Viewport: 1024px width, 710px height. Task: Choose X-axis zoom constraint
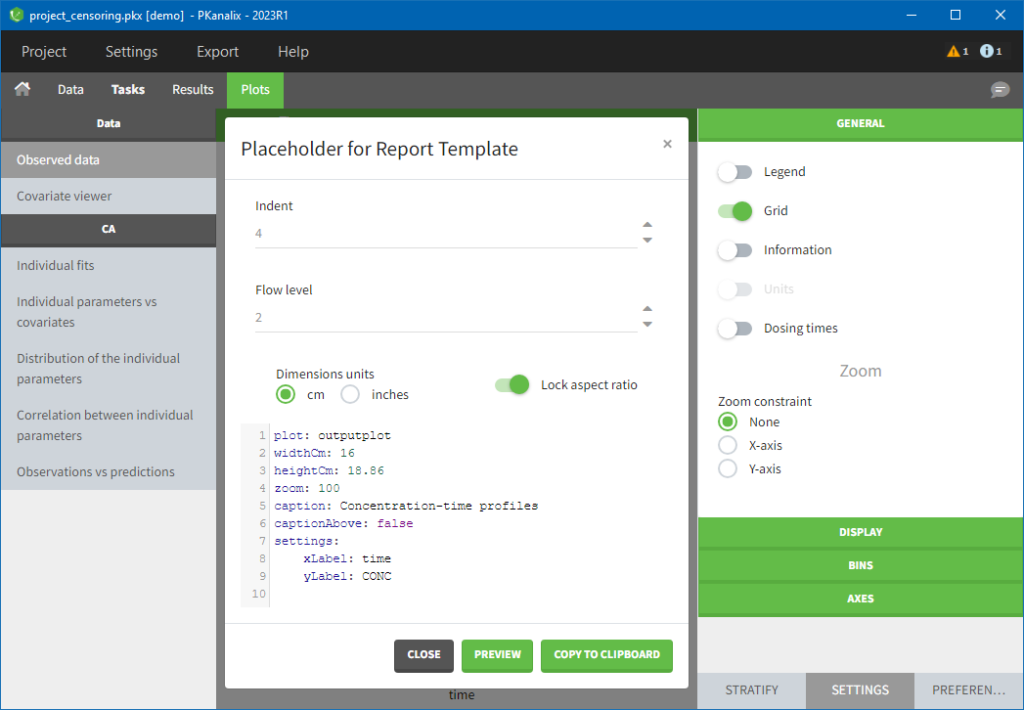point(728,445)
